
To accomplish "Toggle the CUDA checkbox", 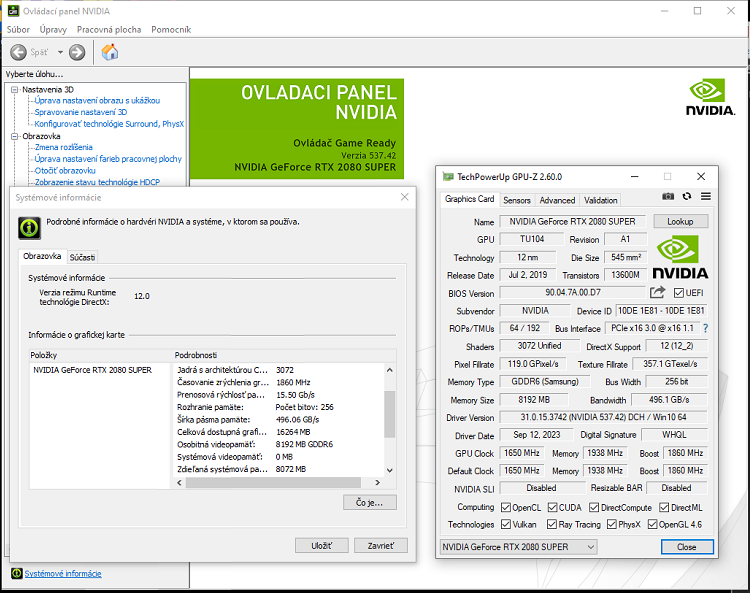I will click(x=550, y=507).
